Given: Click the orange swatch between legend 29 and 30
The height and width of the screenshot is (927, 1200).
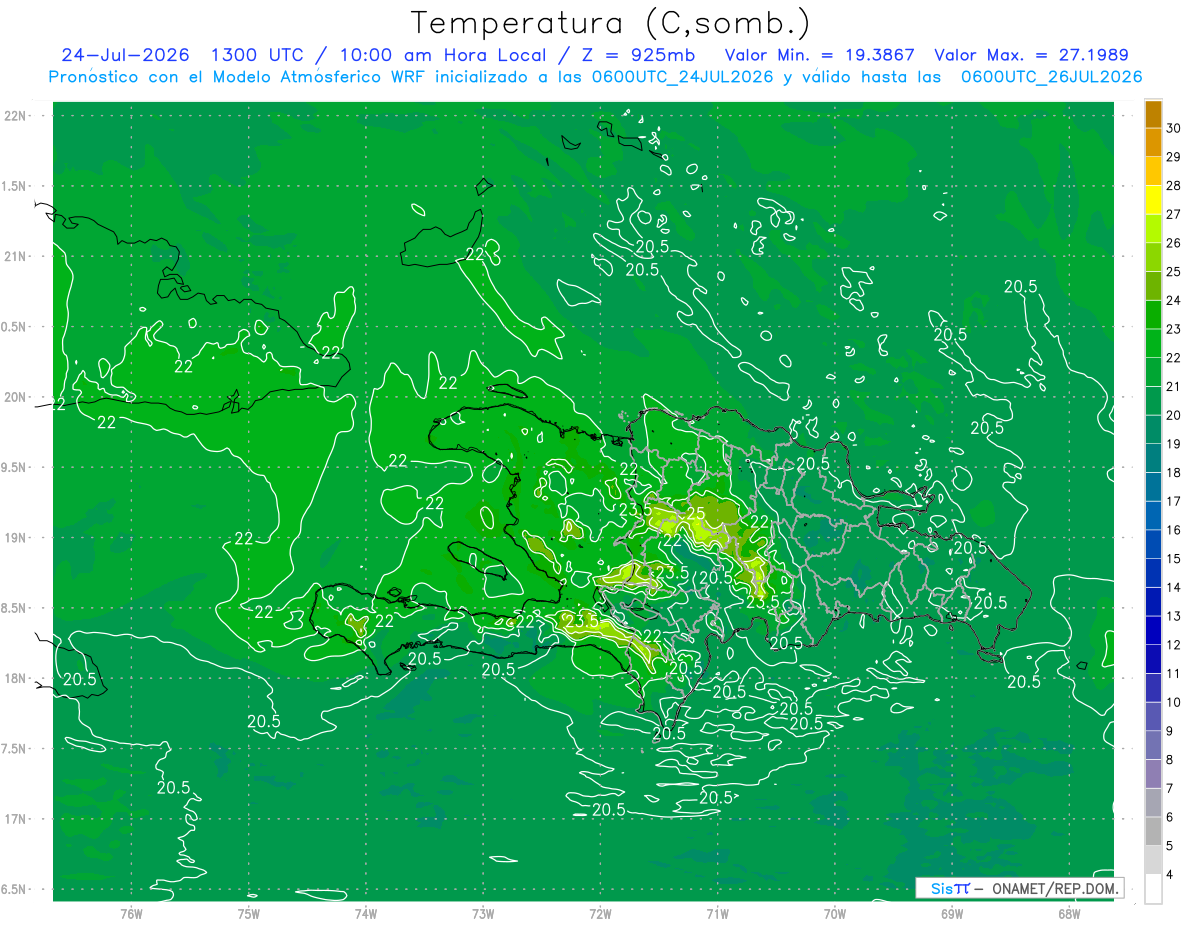Looking at the screenshot, I should (x=1154, y=143).
